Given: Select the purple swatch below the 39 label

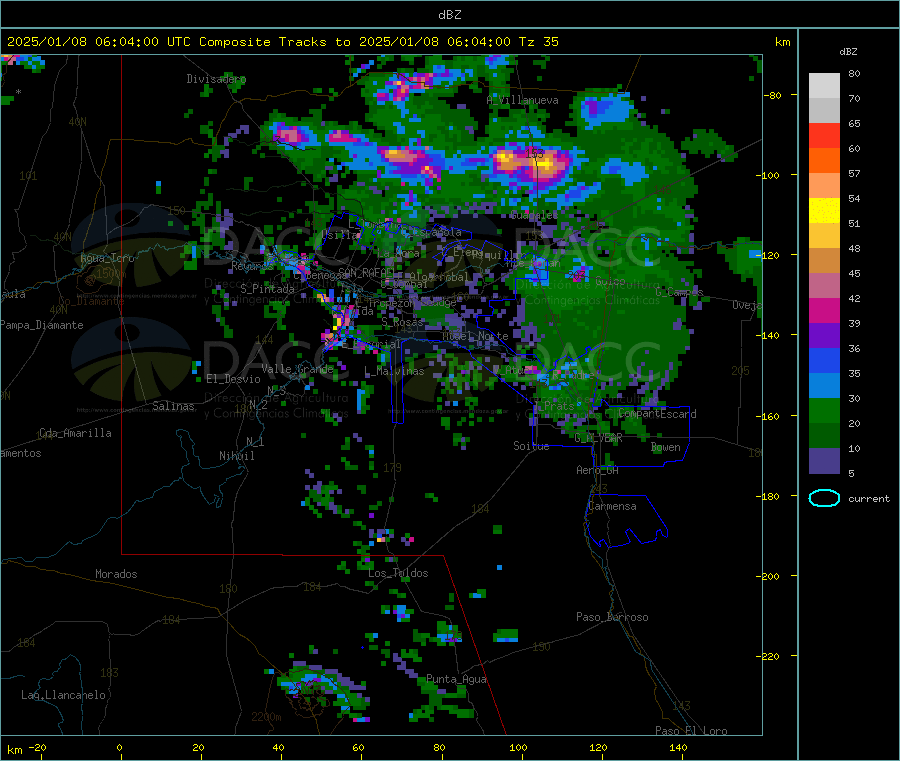Looking at the screenshot, I should tap(824, 336).
